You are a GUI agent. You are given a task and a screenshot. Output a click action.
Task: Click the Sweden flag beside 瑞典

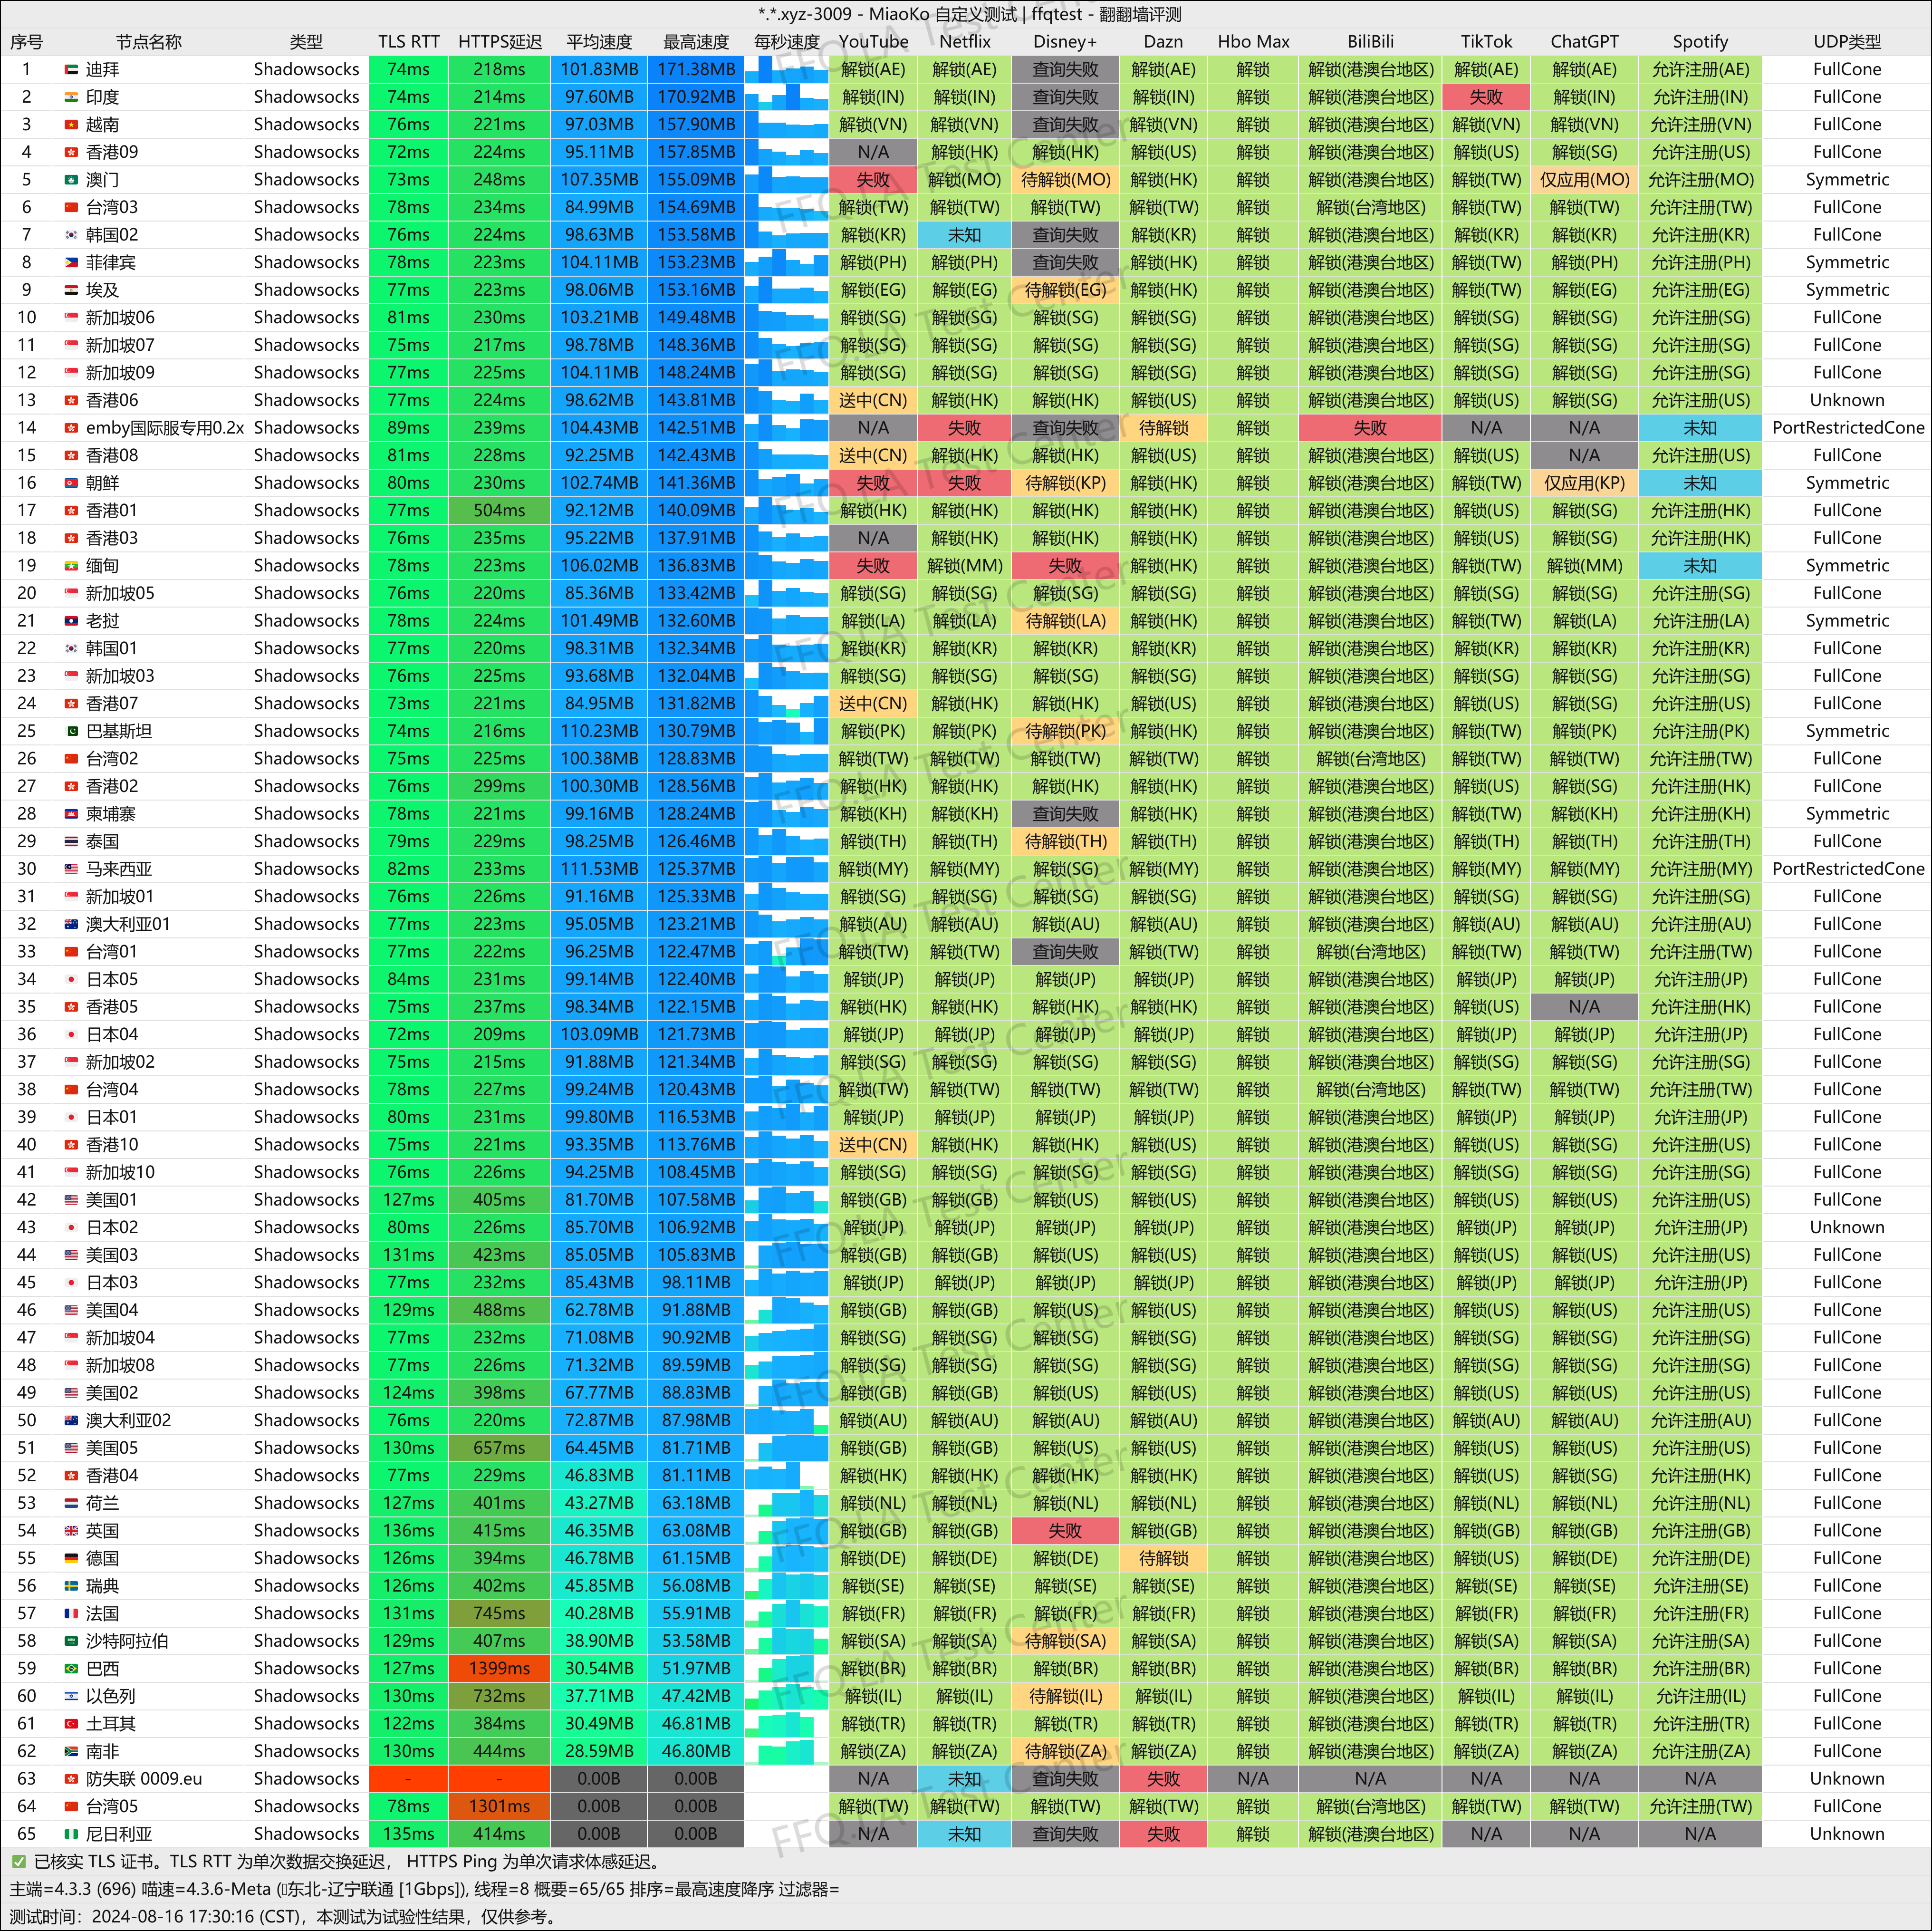point(71,1586)
